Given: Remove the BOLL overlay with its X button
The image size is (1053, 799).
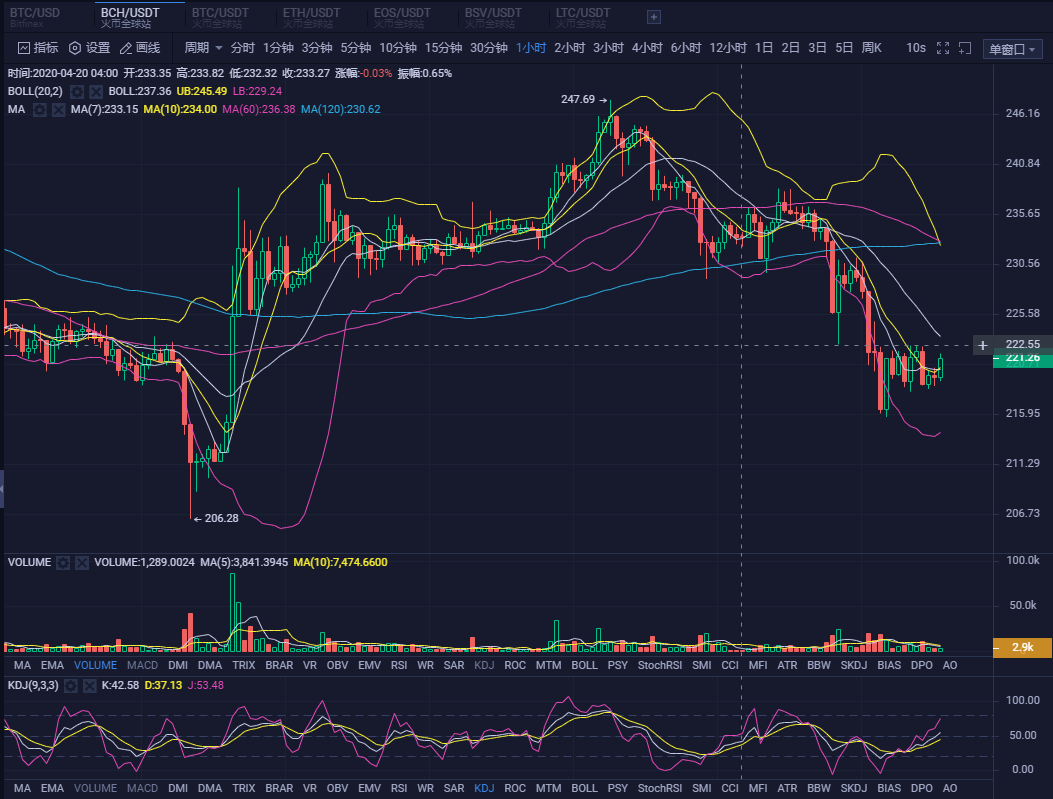Looking at the screenshot, I should [94, 91].
